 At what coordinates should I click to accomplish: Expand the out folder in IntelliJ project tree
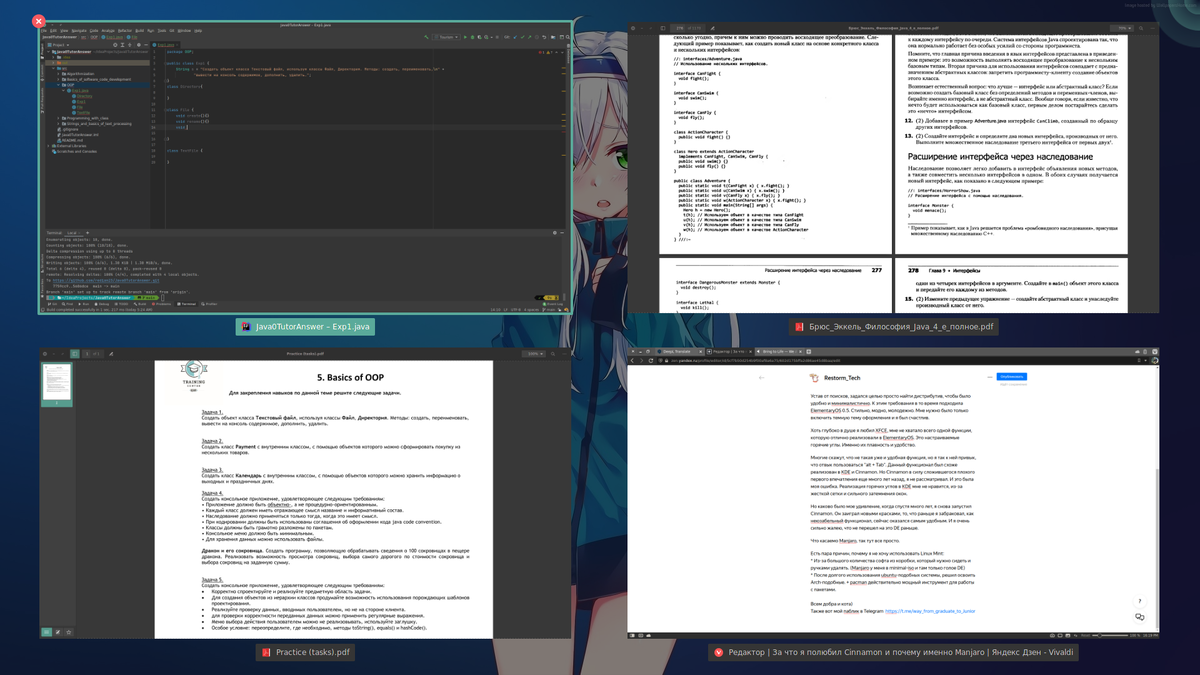53,63
